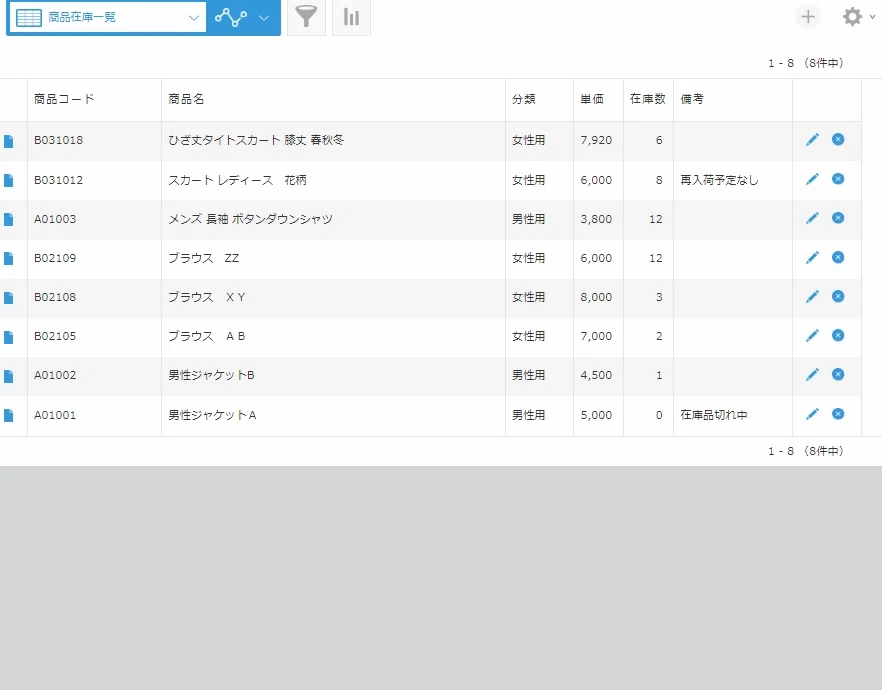Open record details for B031018
Viewport: 882px width, 690px height.
click(8, 141)
